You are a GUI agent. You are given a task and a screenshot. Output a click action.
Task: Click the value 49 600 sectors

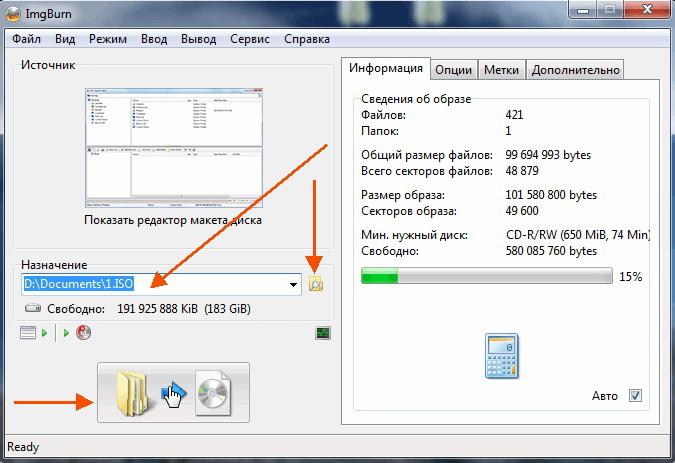522,211
